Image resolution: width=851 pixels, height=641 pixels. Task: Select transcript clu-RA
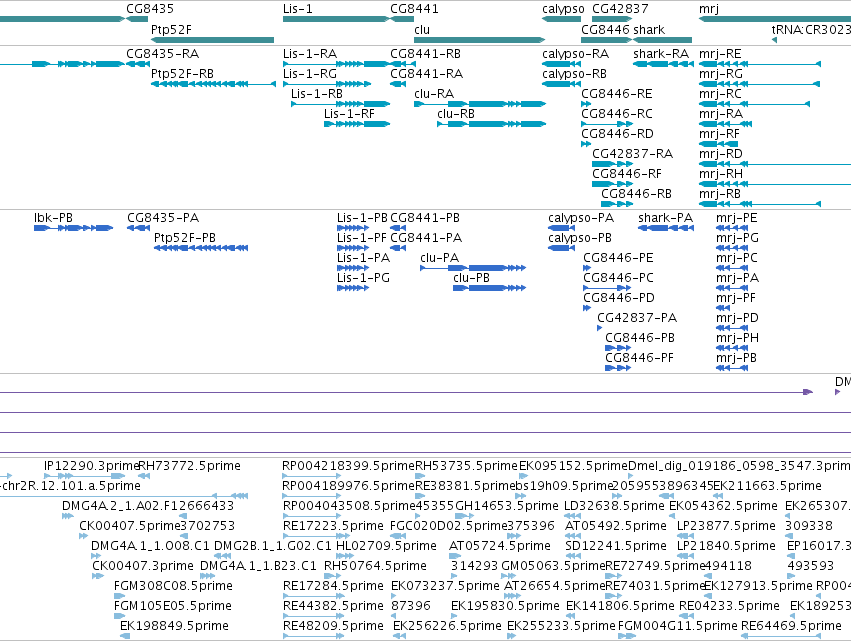434,93
